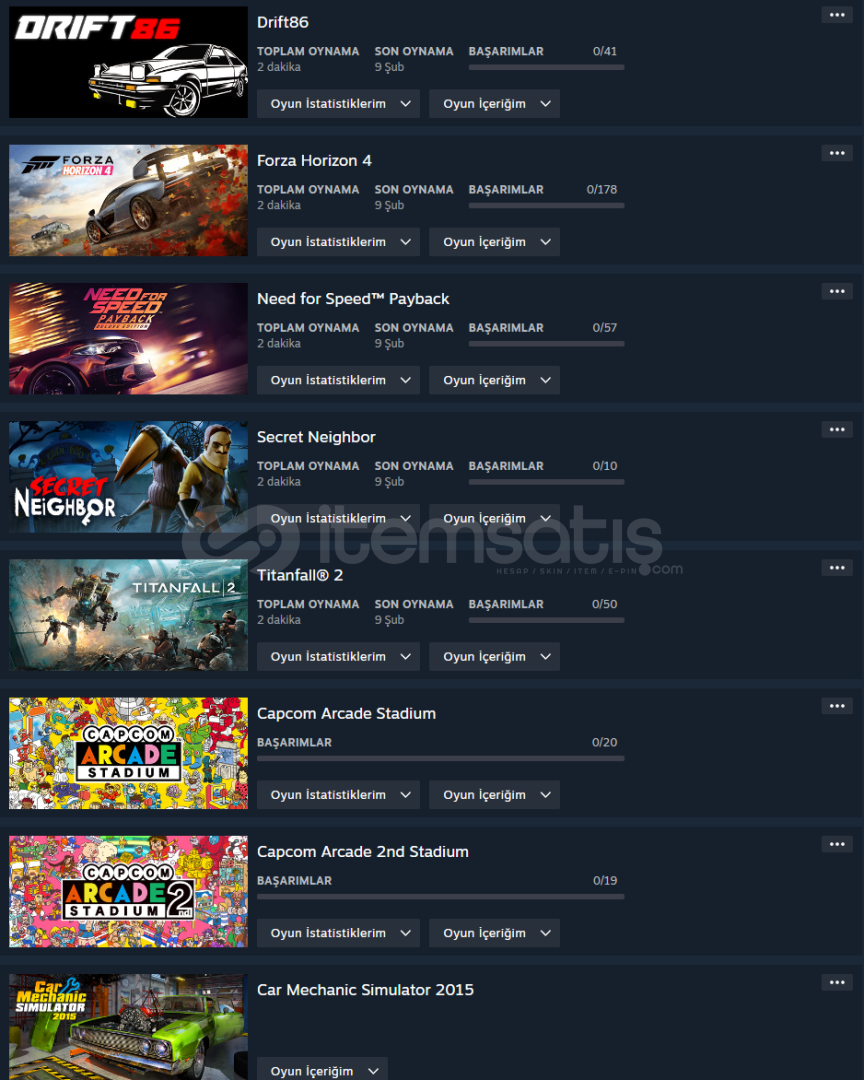This screenshot has width=864, height=1080.
Task: Open the three-dot menu for Drift86
Action: (837, 14)
